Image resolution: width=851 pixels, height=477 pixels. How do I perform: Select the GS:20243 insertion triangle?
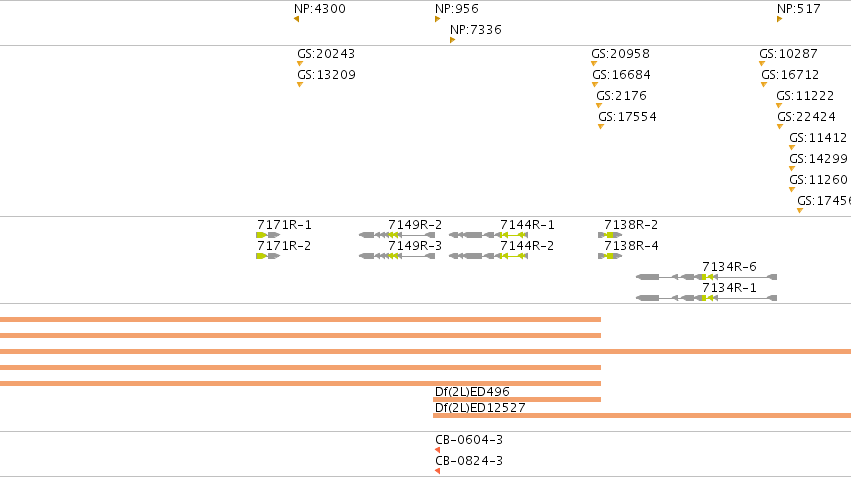pyautogui.click(x=300, y=63)
